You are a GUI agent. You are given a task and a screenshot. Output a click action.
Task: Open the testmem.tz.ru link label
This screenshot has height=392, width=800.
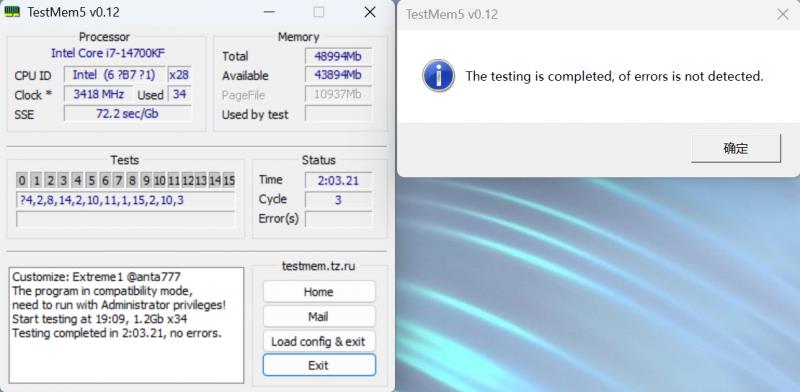pyautogui.click(x=319, y=266)
